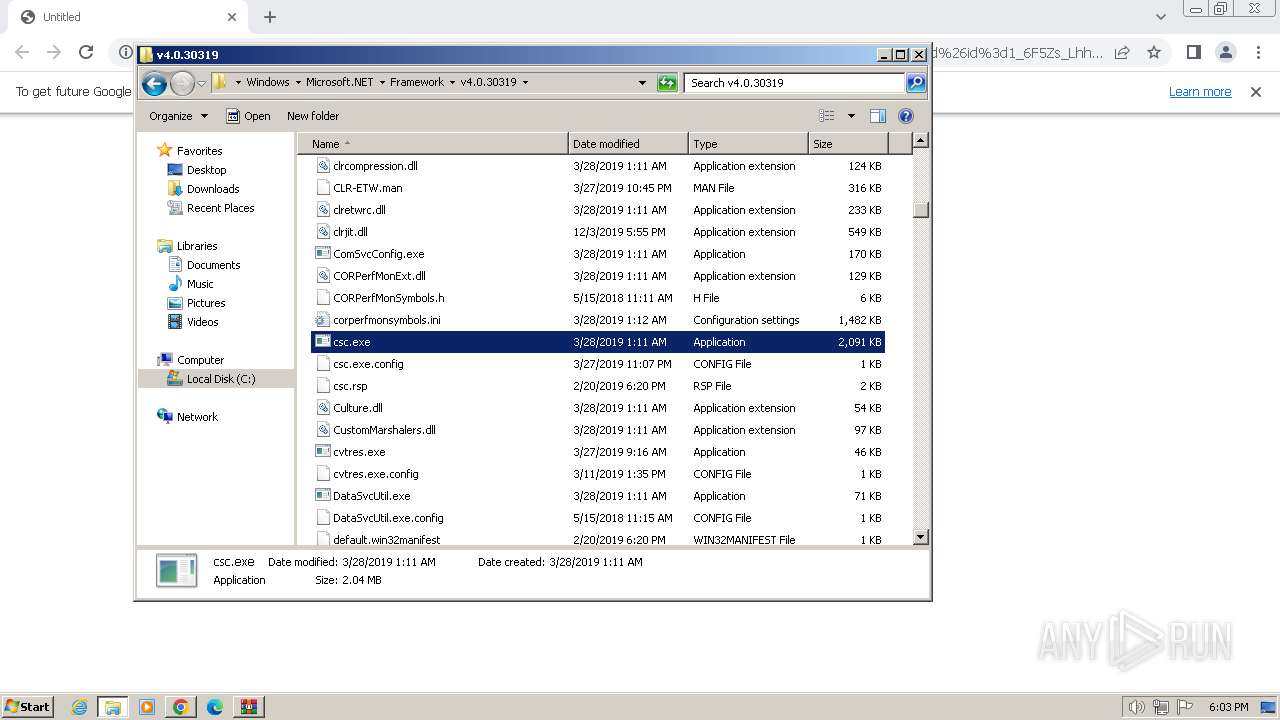Reload the Chrome page

[86, 52]
